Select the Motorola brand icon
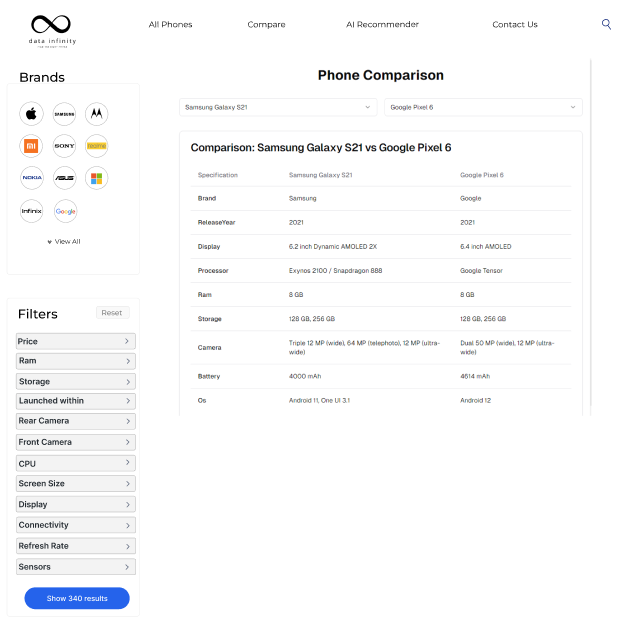The height and width of the screenshot is (639, 643). (x=96, y=114)
